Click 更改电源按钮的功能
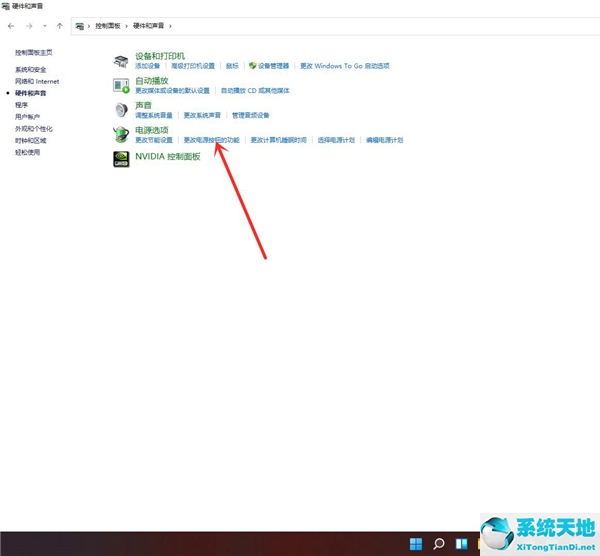The height and width of the screenshot is (556, 600). (x=212, y=140)
